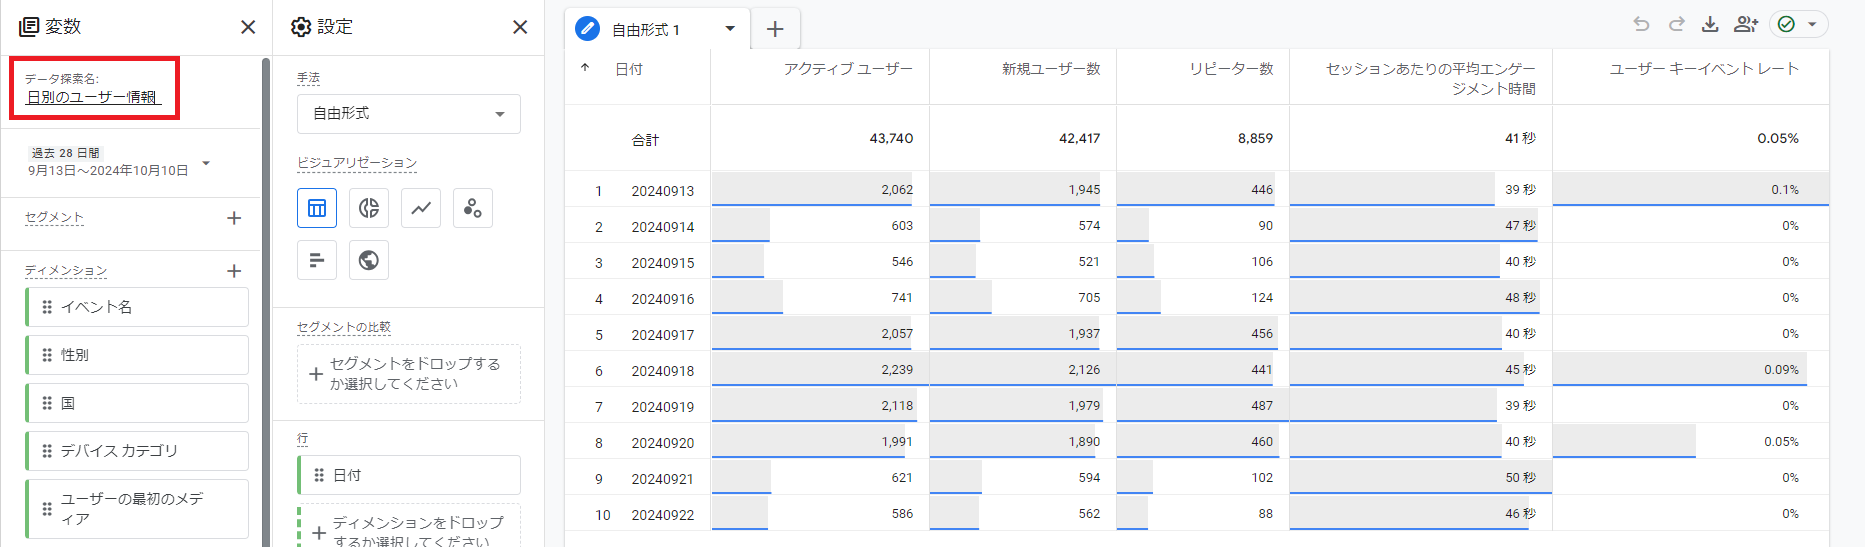Undo the last change

pyautogui.click(x=1641, y=24)
